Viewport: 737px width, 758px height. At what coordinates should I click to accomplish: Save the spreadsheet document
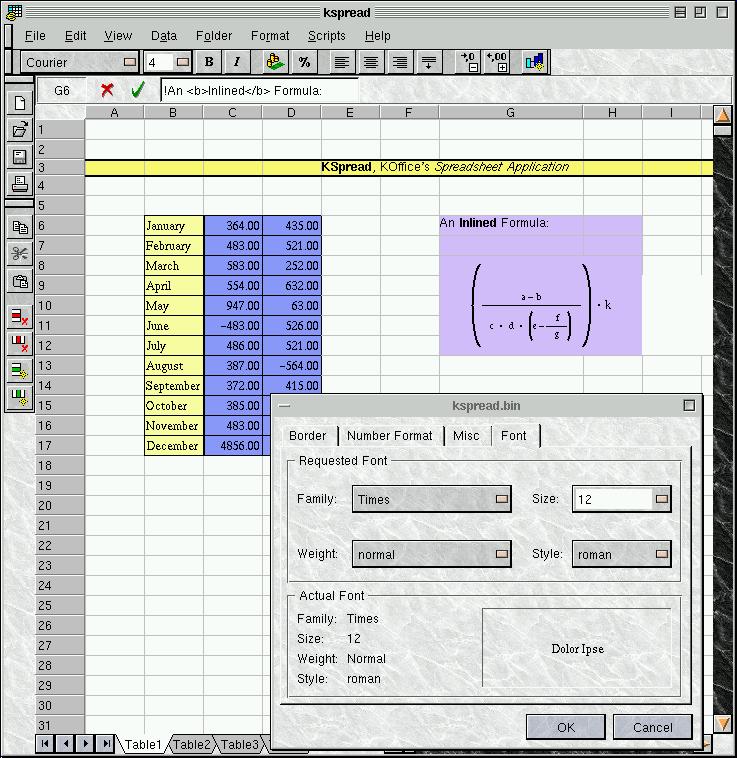click(x=19, y=157)
